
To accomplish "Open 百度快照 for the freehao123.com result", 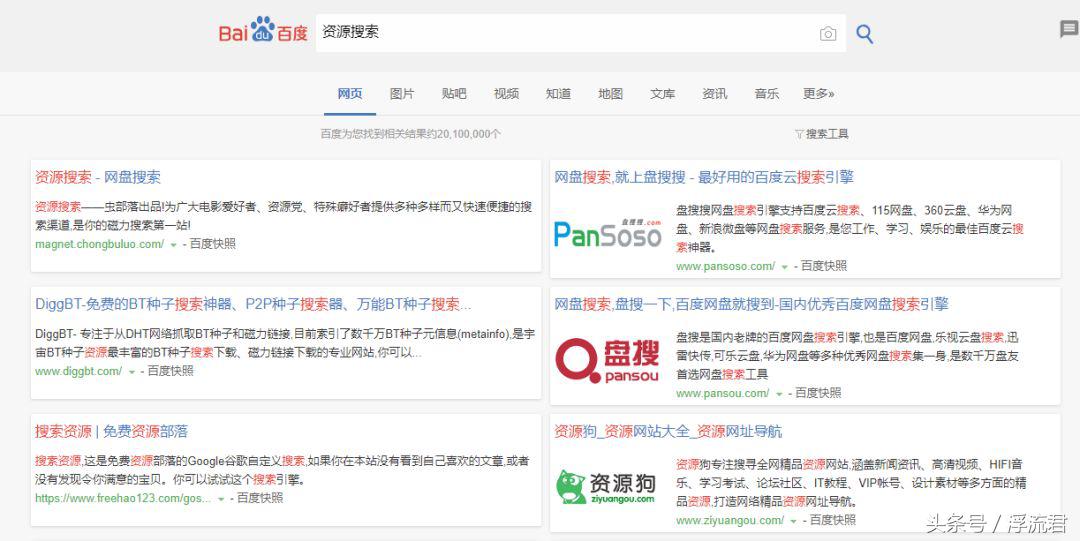I will point(260,498).
